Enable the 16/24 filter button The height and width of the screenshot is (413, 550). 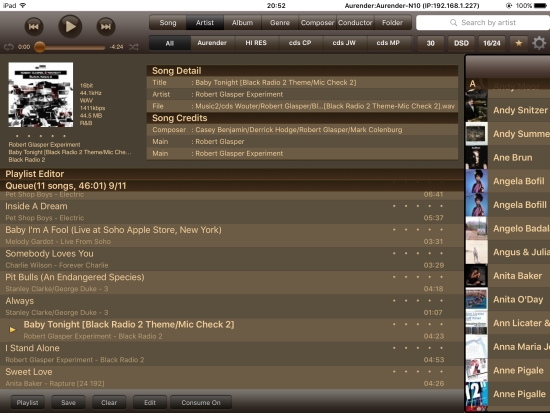492,43
